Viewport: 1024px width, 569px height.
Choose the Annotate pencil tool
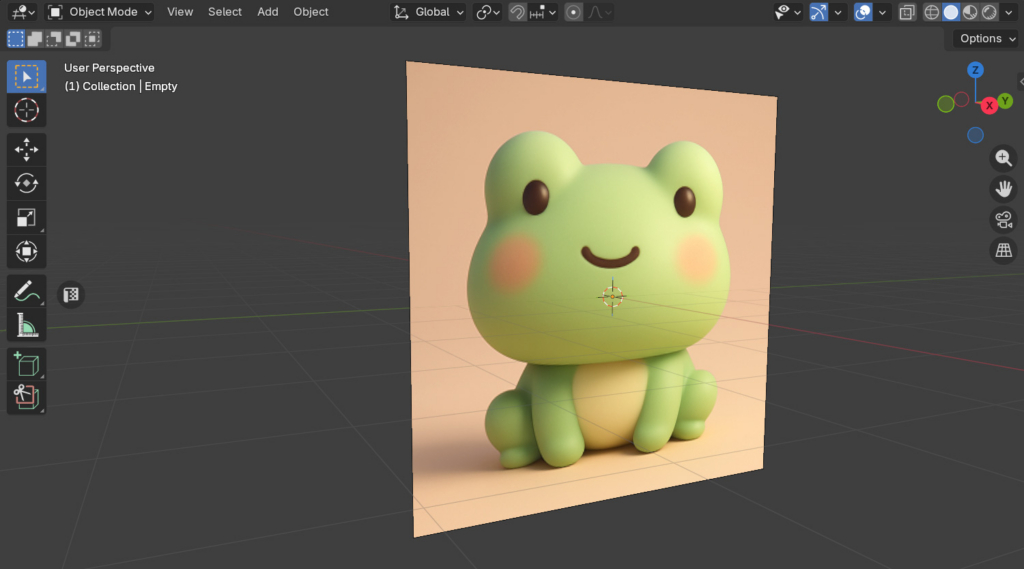(x=26, y=291)
